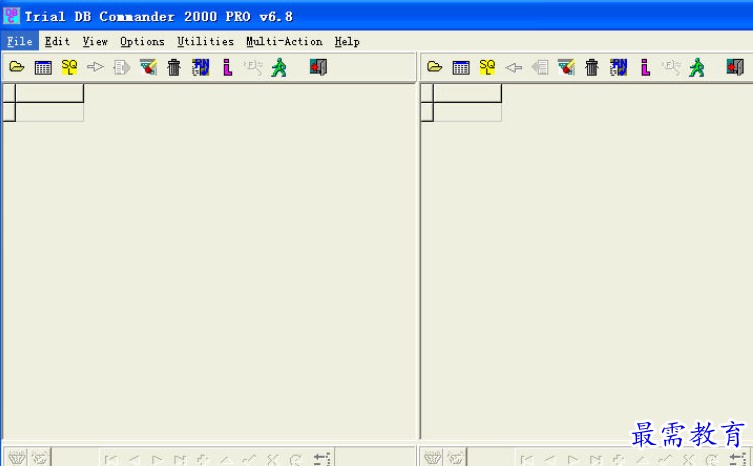
Task: Go to previous record in left navigator
Action: point(134,459)
